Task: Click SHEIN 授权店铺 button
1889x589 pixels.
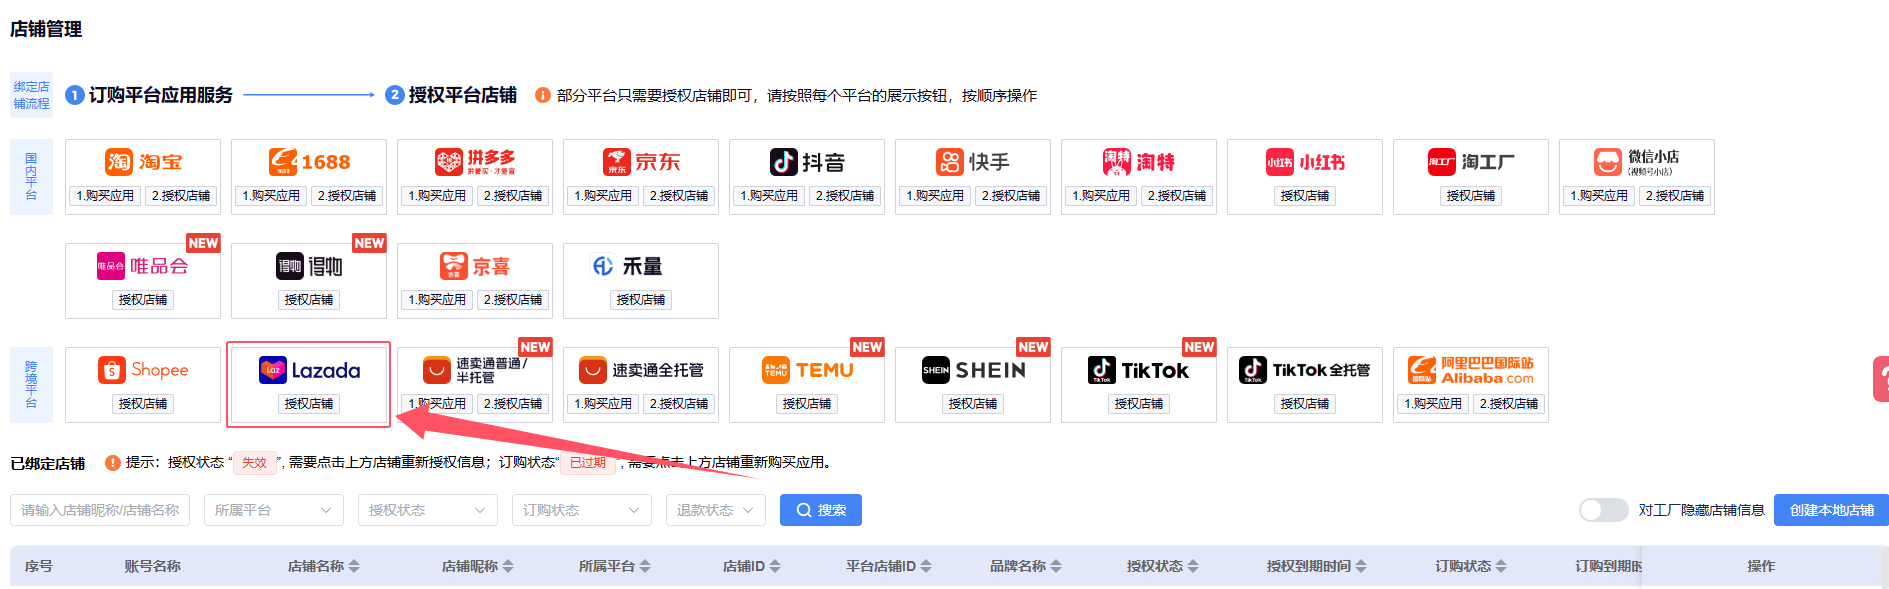Action: (x=973, y=404)
